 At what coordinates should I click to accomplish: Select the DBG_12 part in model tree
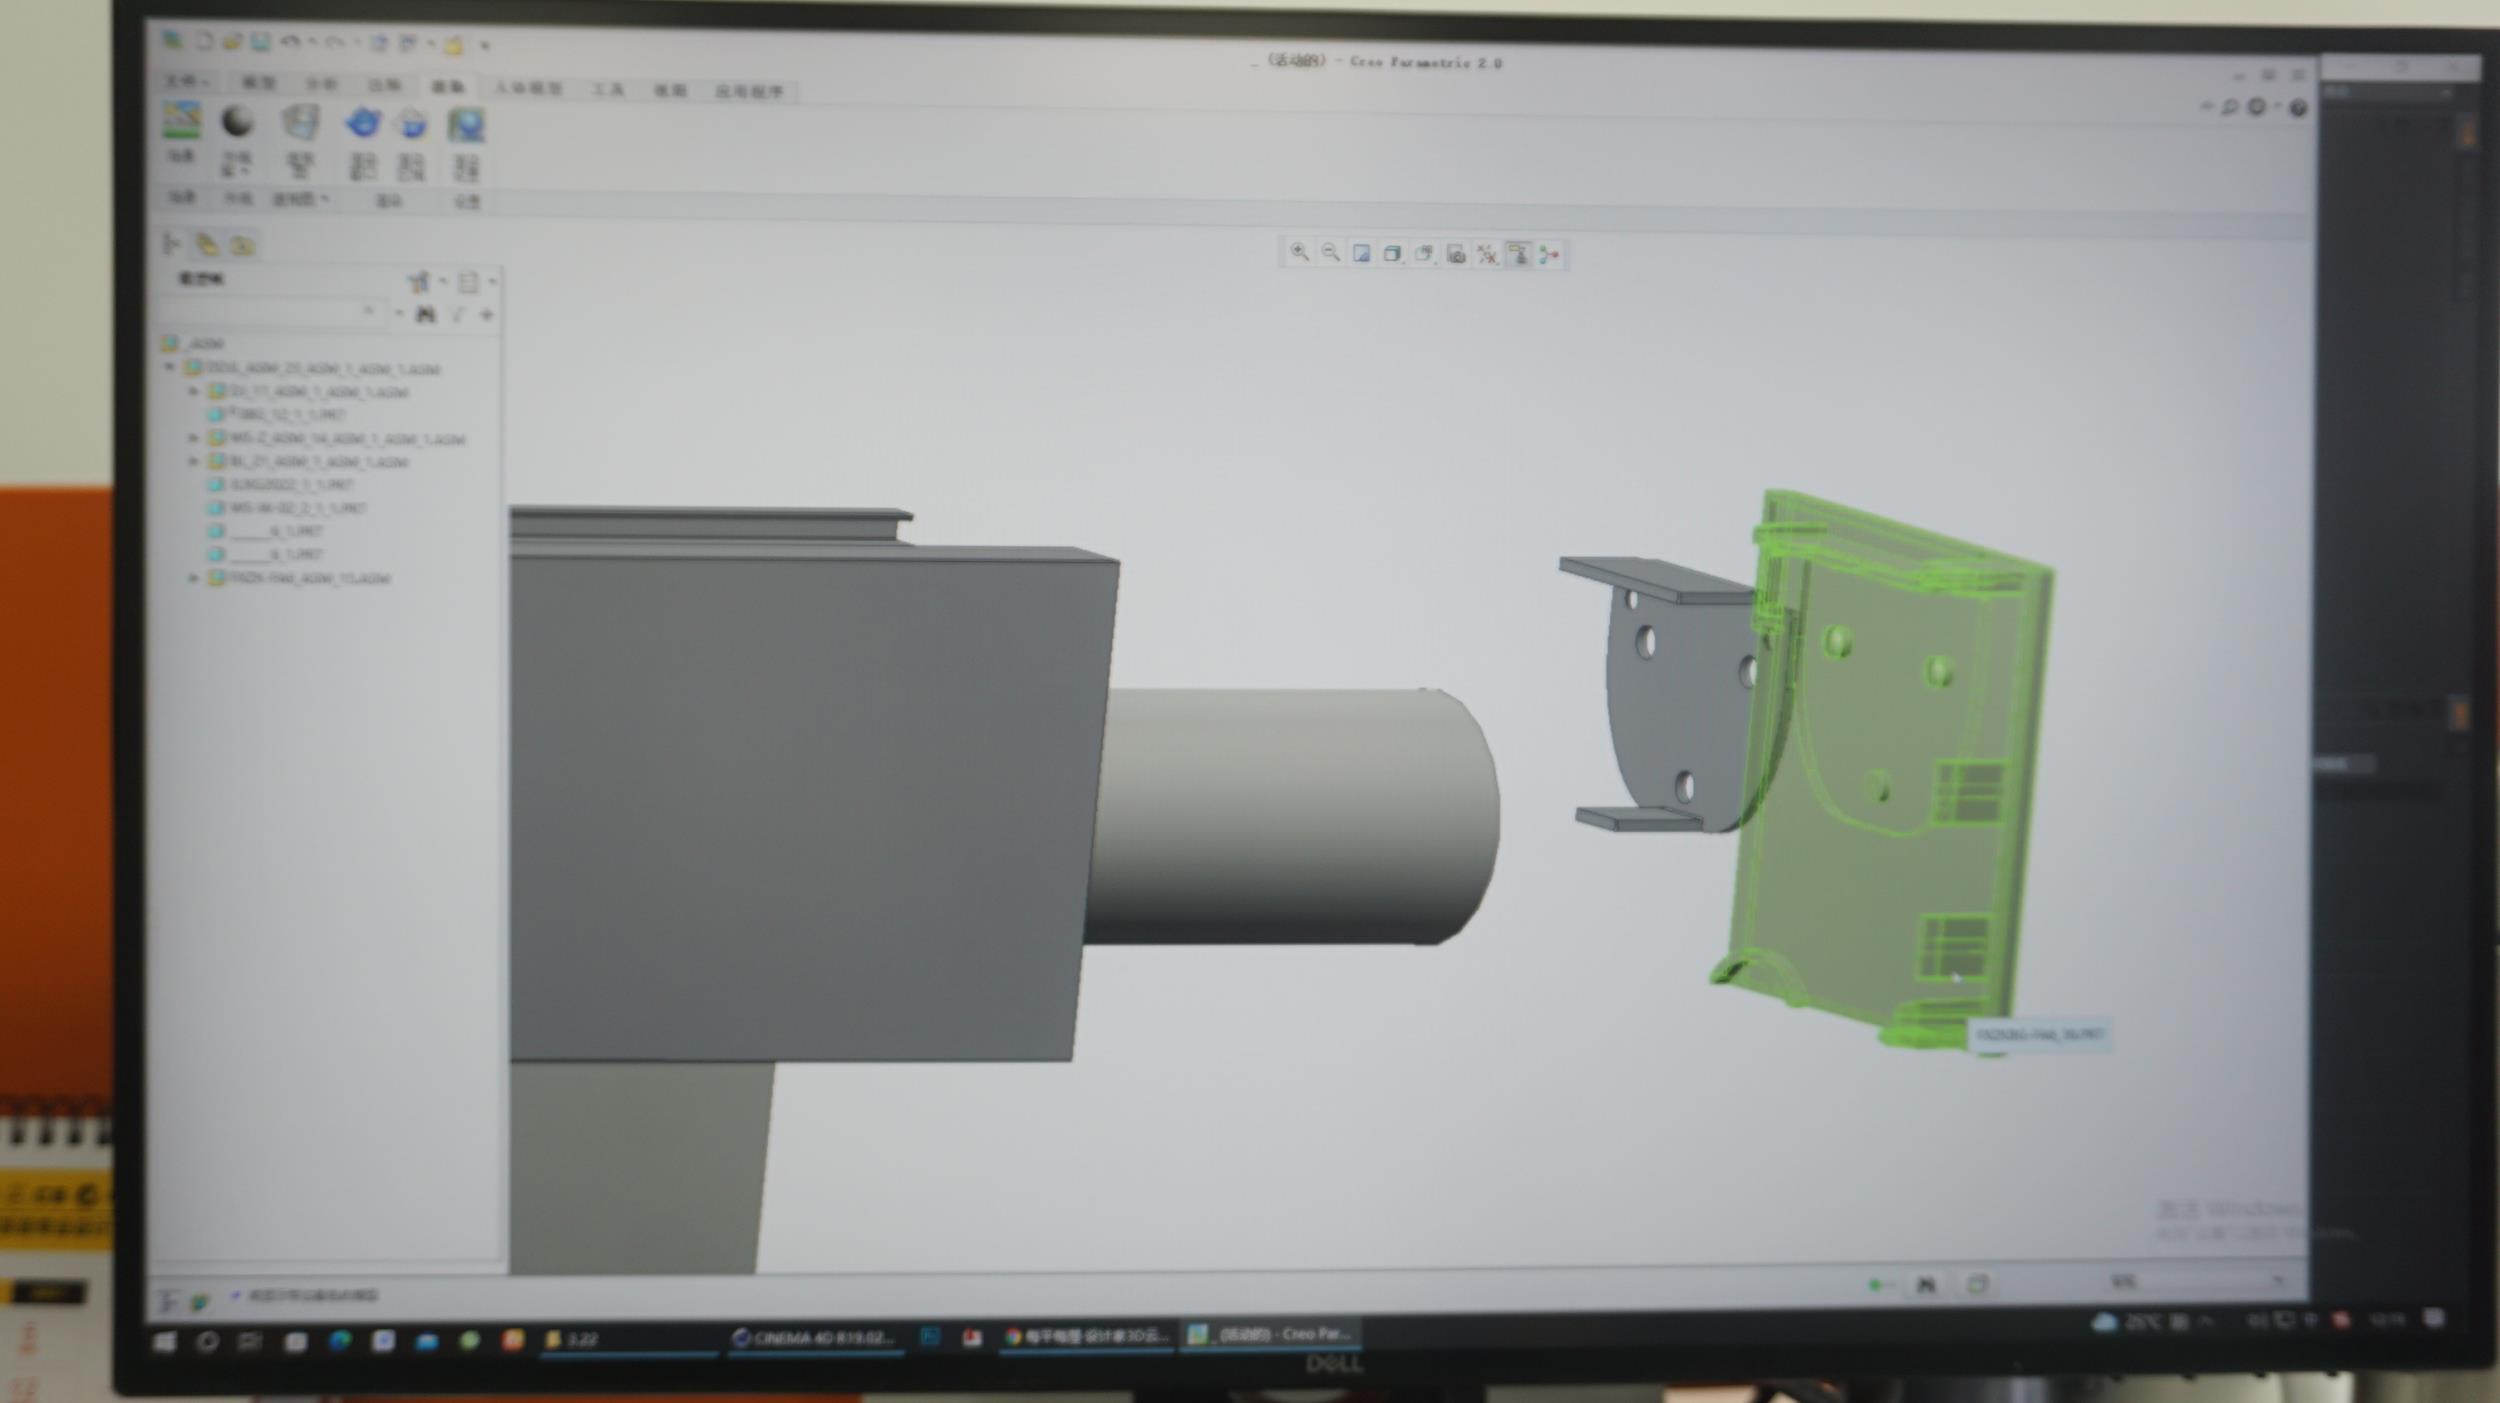(277, 414)
